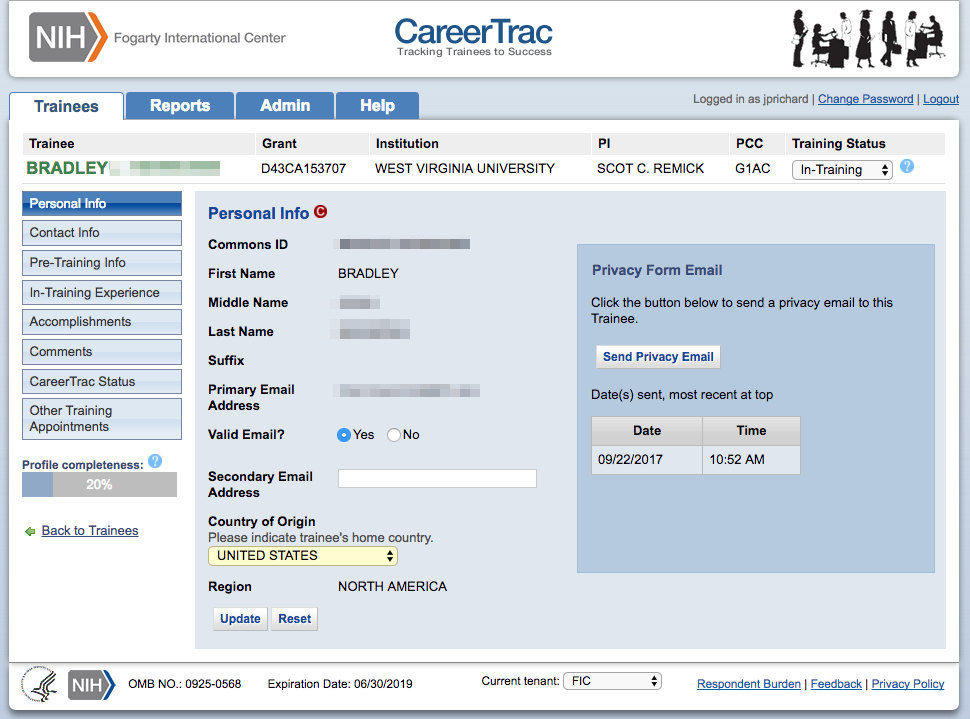Screen dimensions: 970x719
Task: Click the BRADLEY trainee name heading
Action: (67, 168)
